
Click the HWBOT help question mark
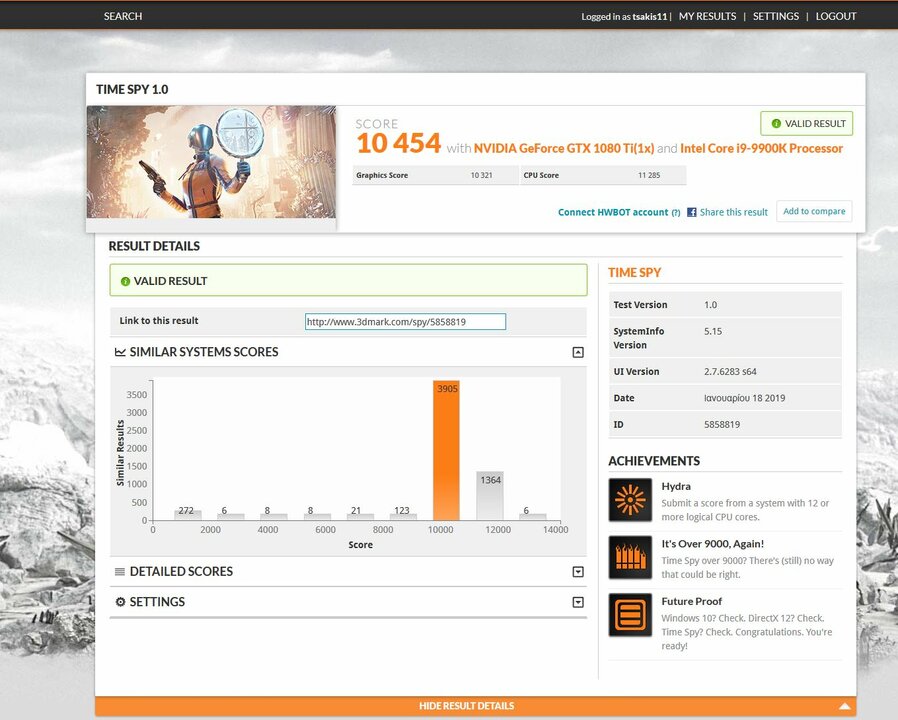click(x=676, y=213)
